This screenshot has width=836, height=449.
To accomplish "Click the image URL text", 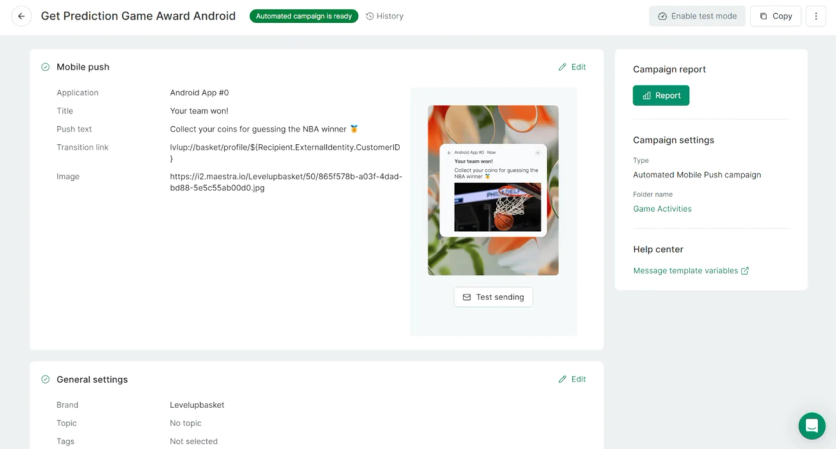I will [x=286, y=182].
